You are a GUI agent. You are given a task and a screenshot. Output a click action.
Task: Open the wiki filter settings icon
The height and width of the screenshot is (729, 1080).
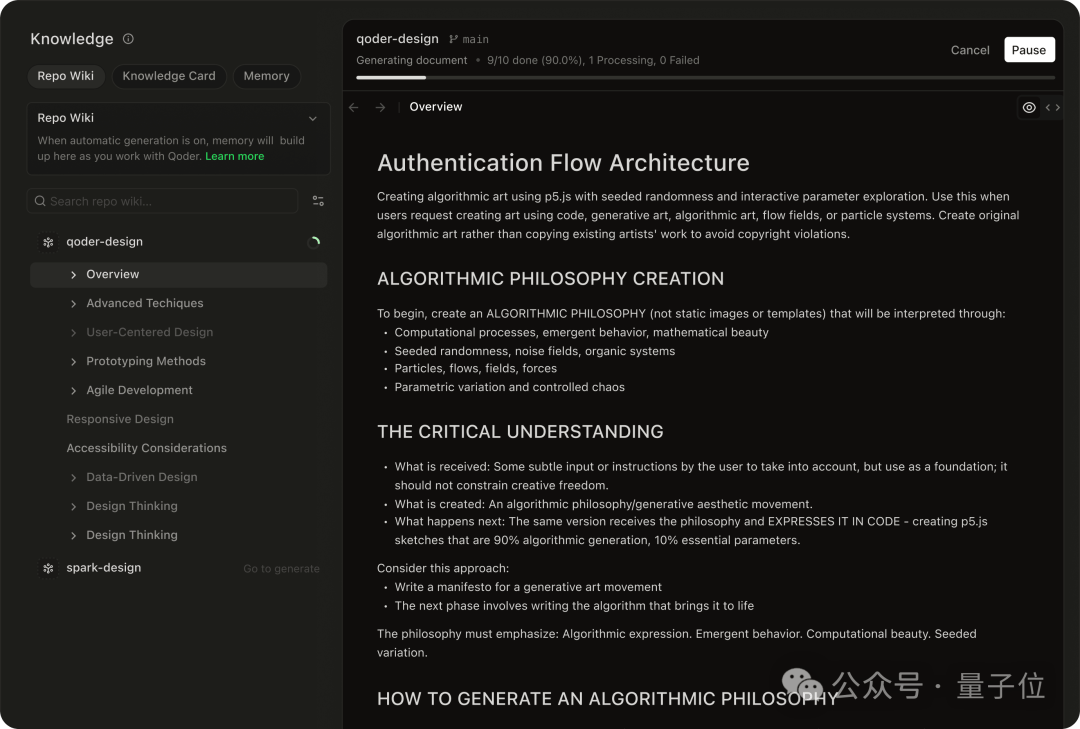click(318, 201)
